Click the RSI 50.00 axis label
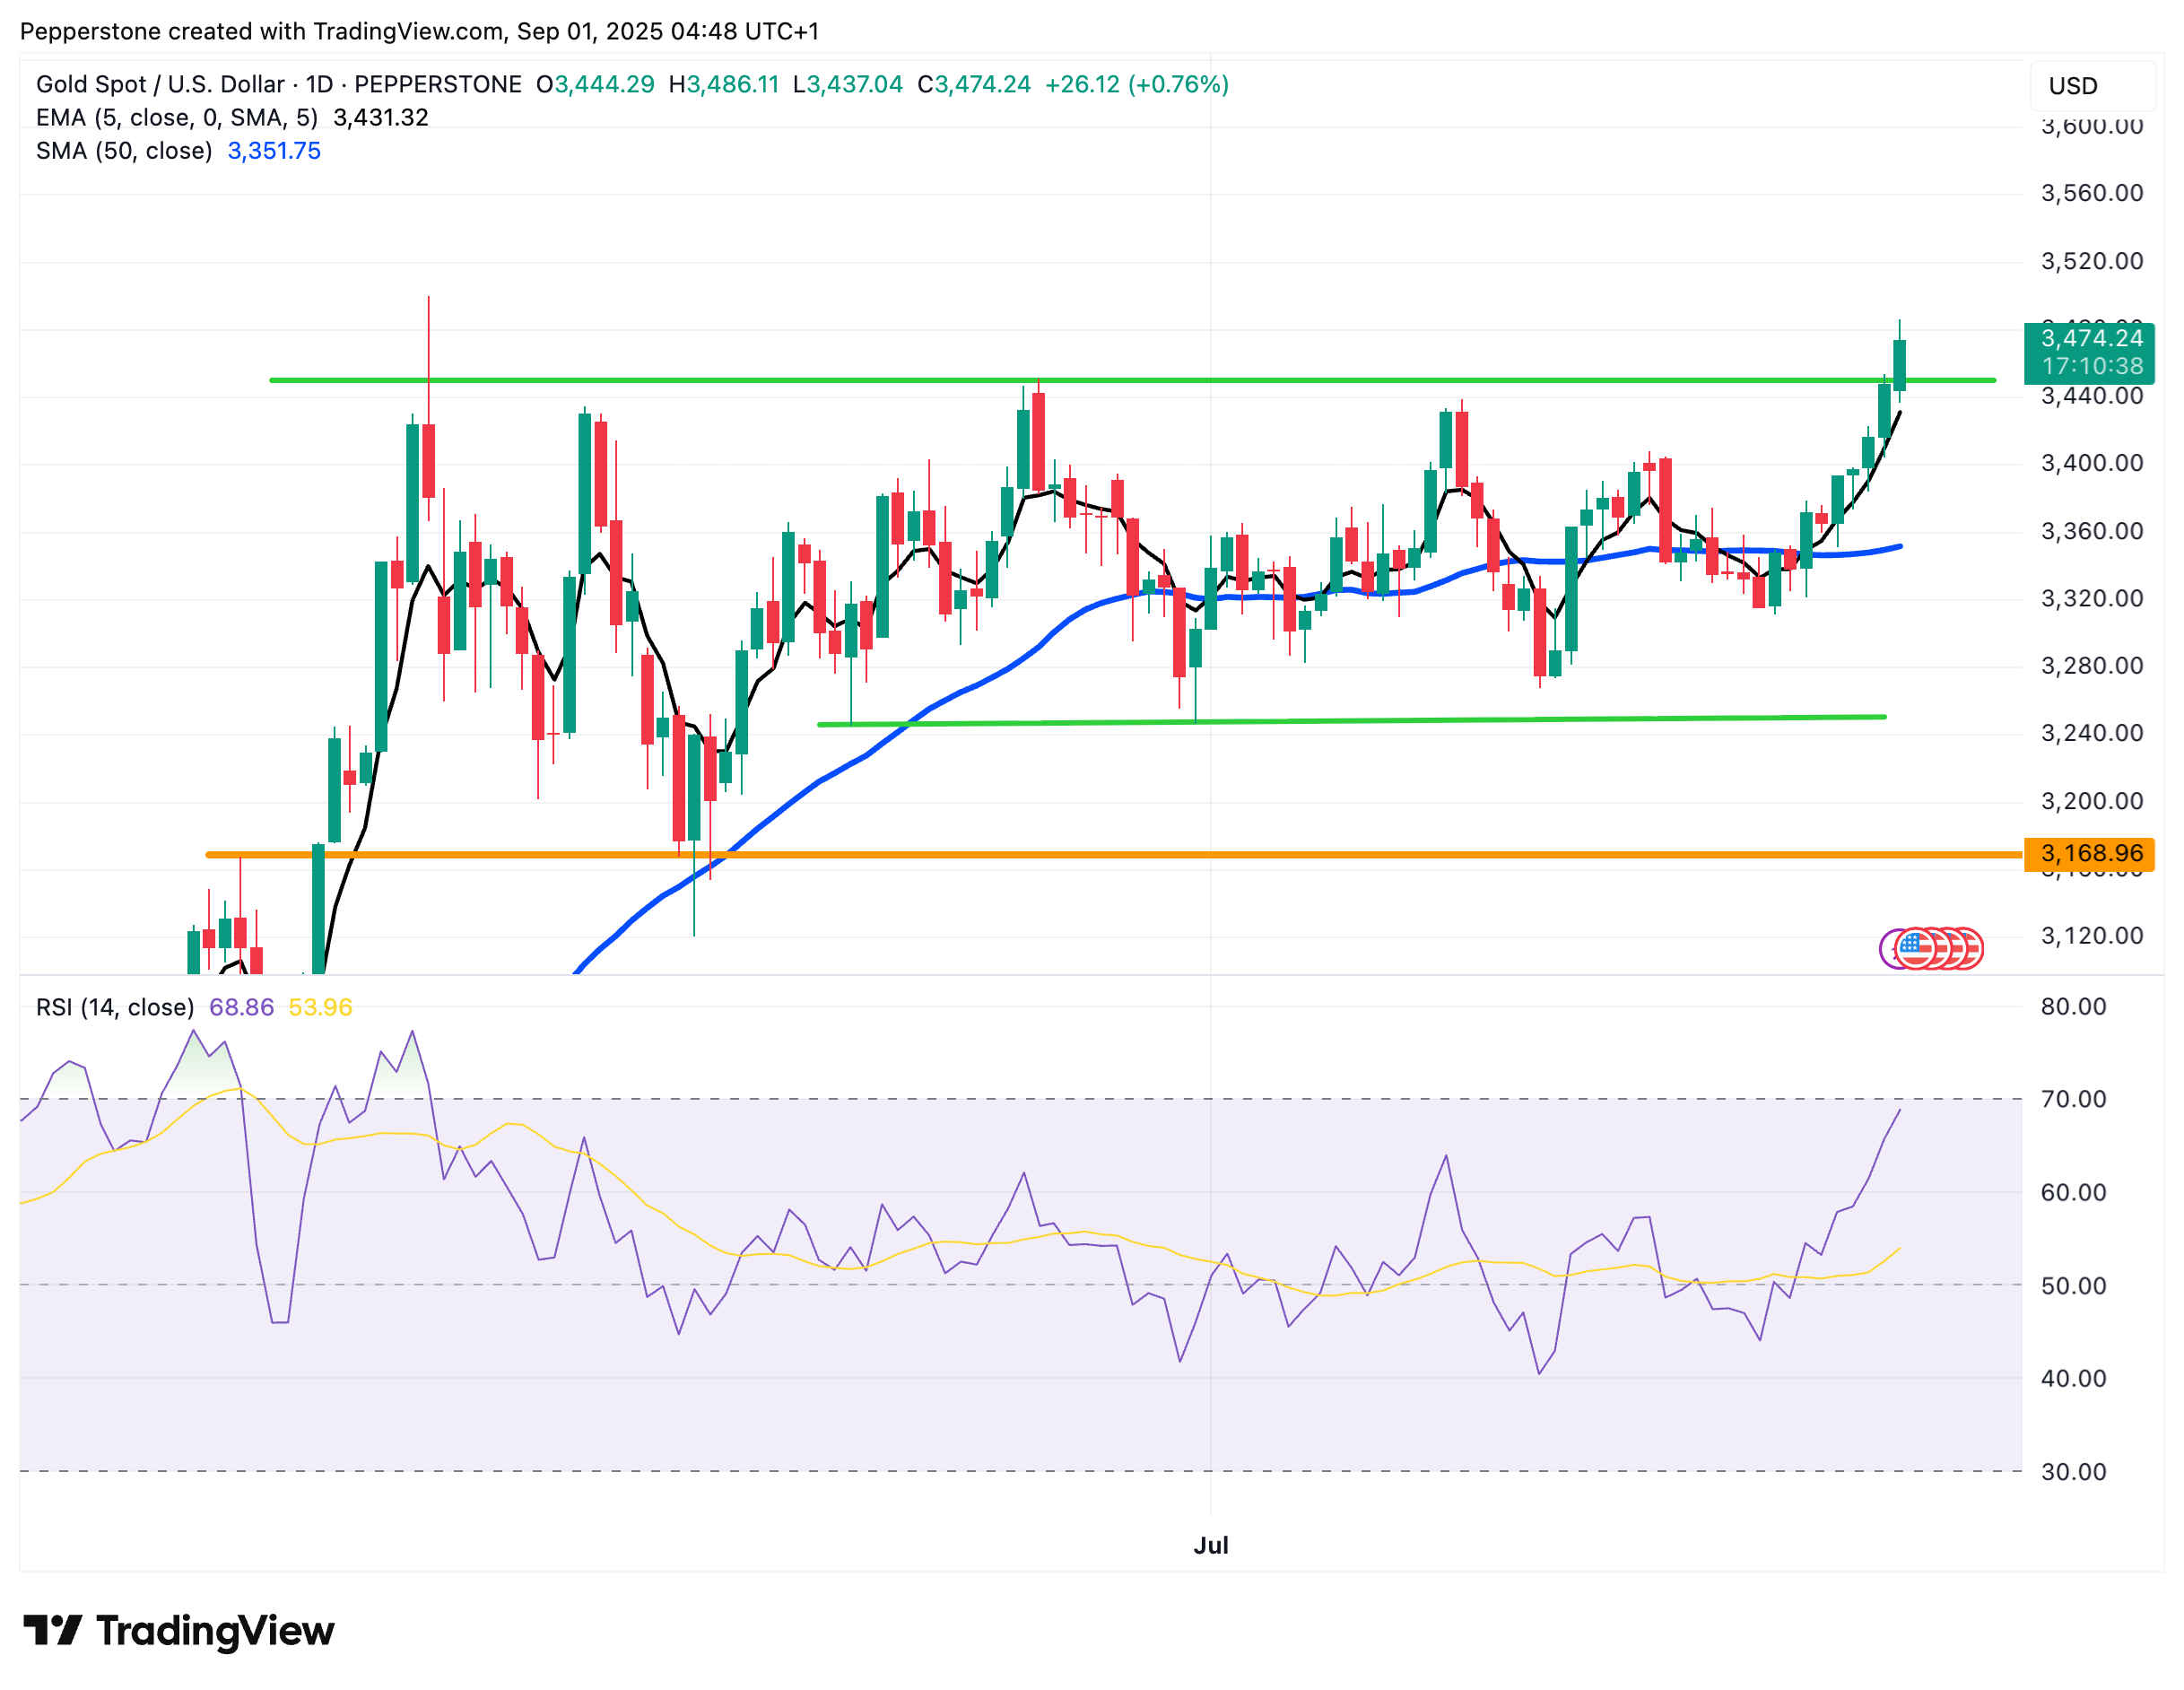Screen dimensions: 2184x1690 (2073, 1286)
